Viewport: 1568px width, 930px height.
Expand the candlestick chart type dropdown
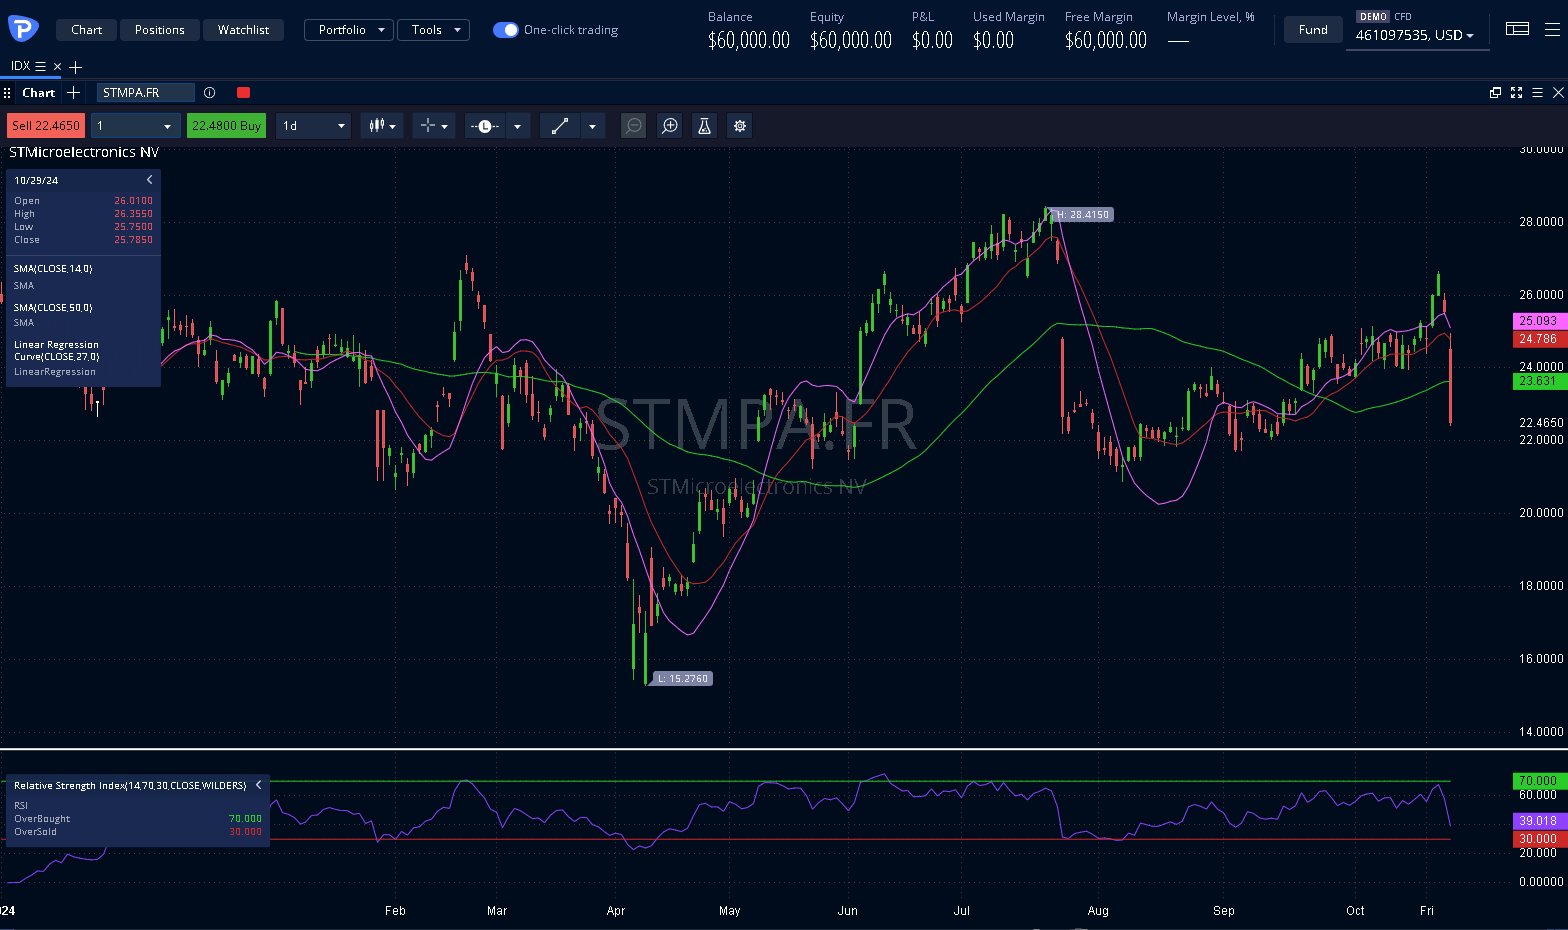pos(383,126)
